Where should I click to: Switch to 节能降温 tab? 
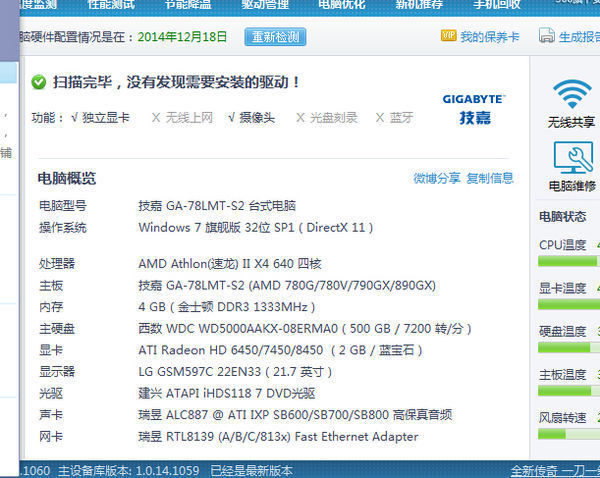coord(188,5)
